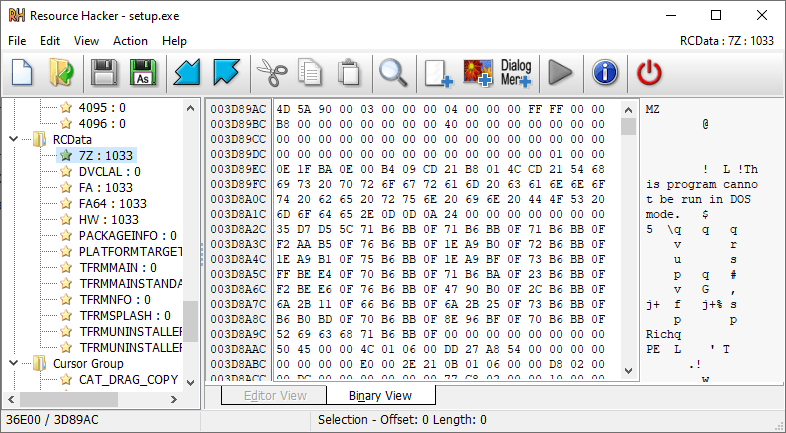Viewport: 786px width, 433px height.
Task: Click the New blank script toolbar icon
Action: (22, 73)
